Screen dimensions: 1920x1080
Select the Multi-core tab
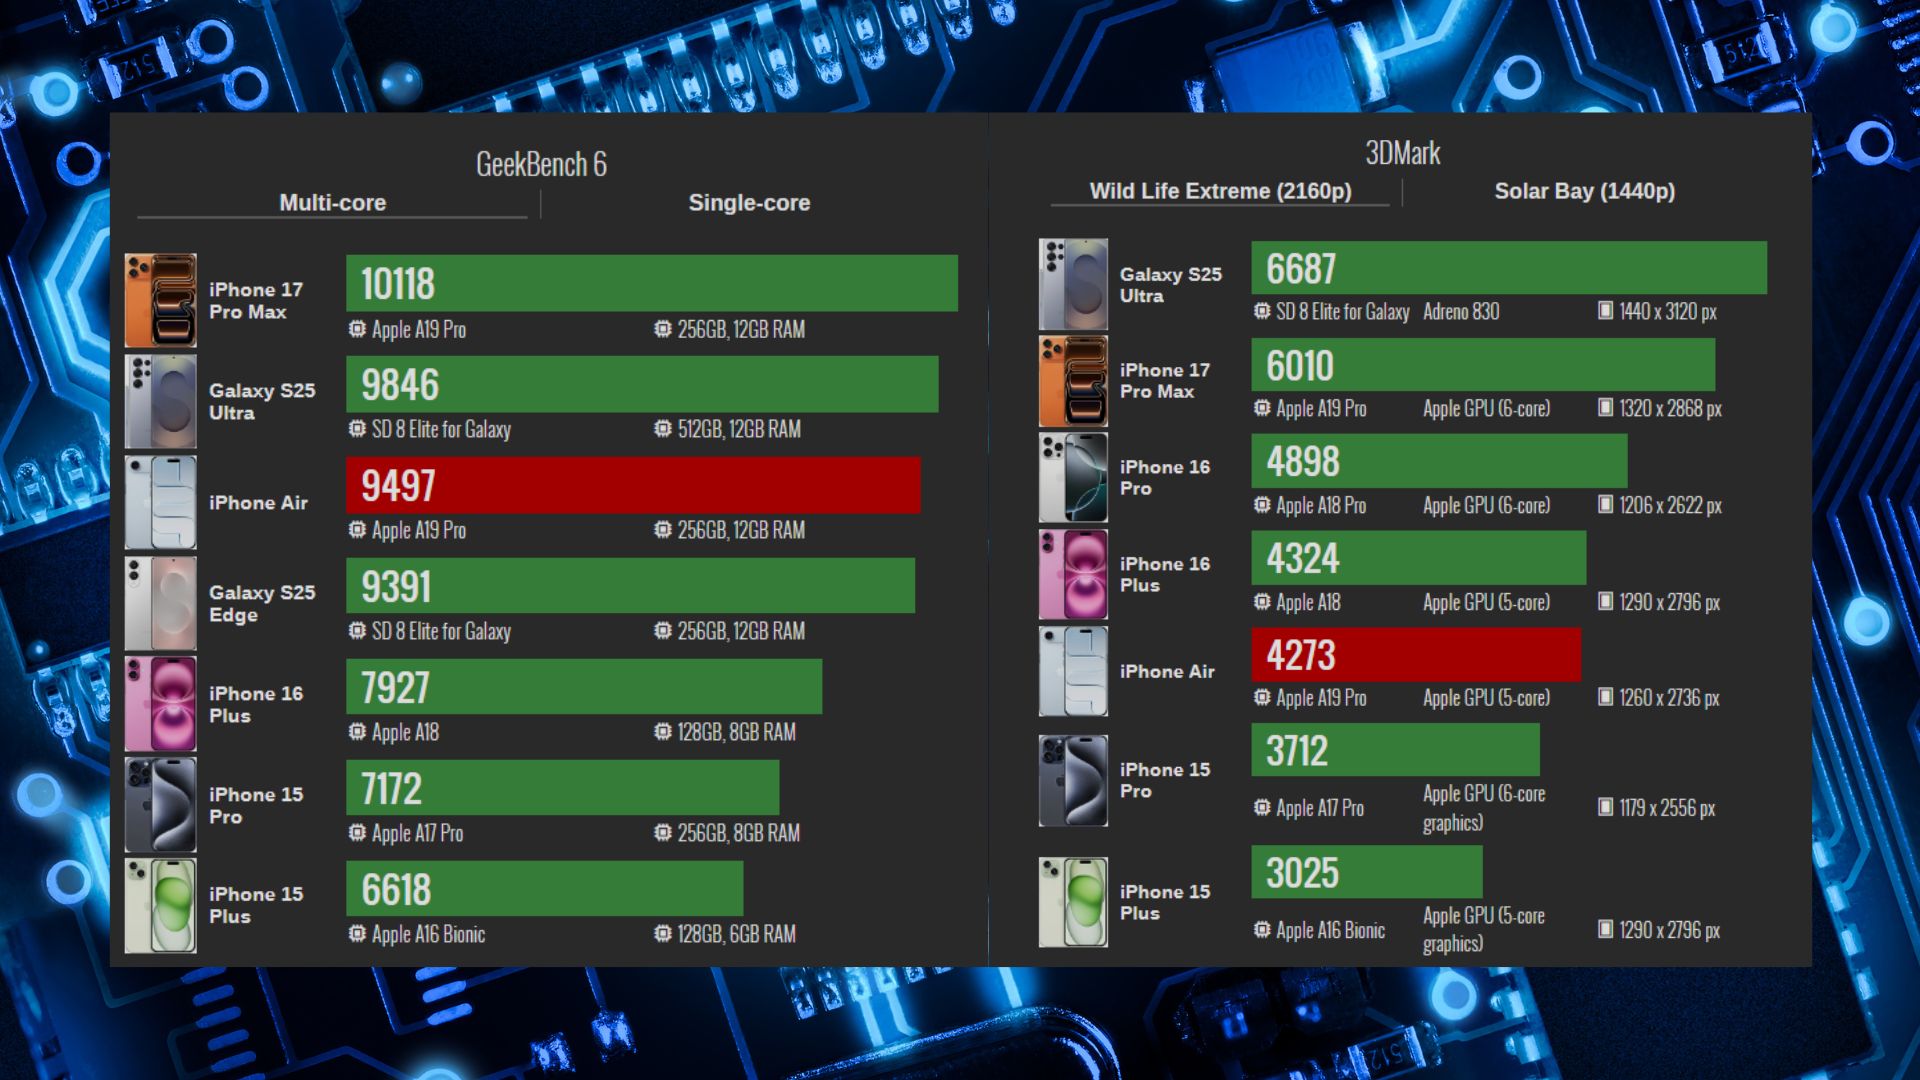pos(333,203)
